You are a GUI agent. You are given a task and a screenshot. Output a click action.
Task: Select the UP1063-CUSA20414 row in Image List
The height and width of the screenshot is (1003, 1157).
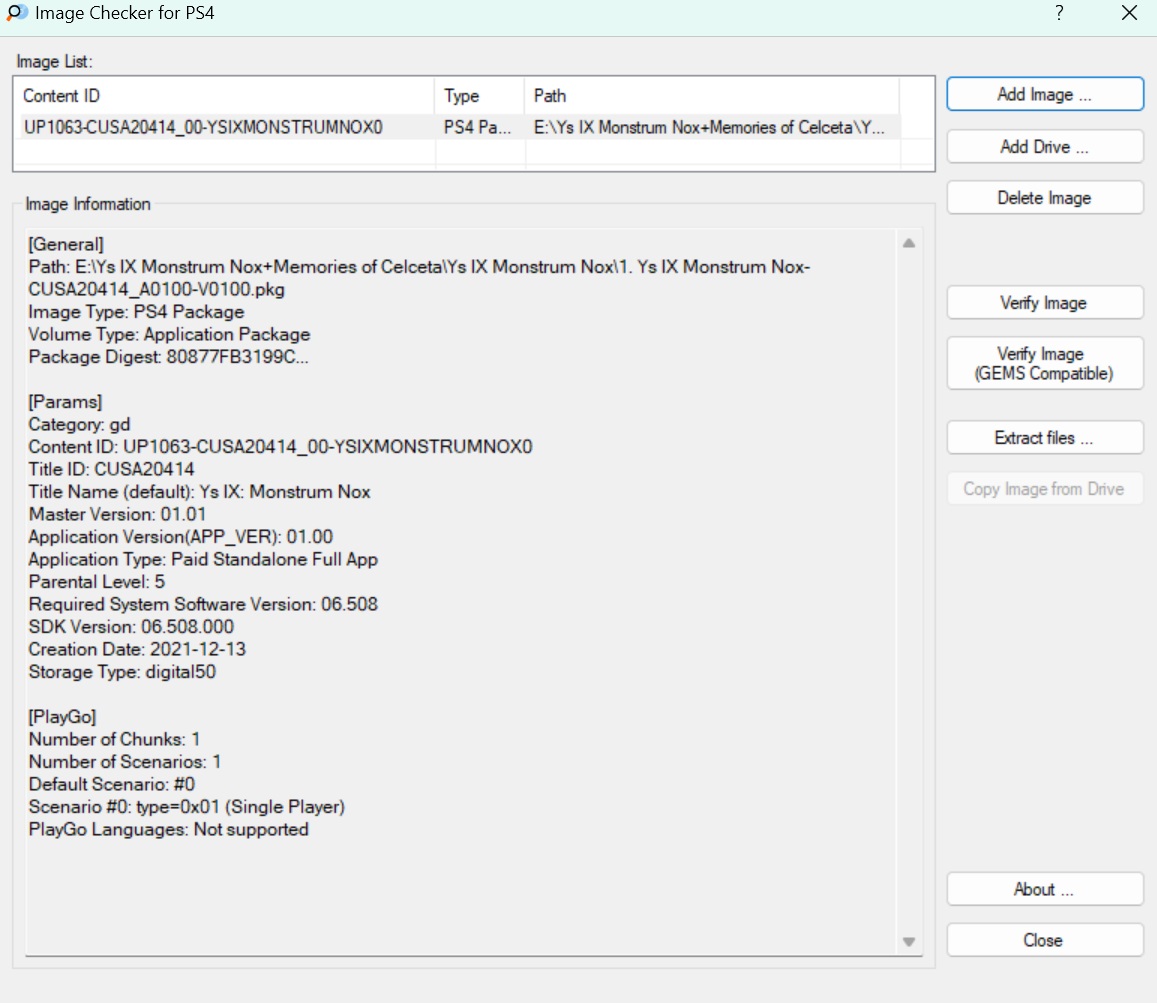203,128
